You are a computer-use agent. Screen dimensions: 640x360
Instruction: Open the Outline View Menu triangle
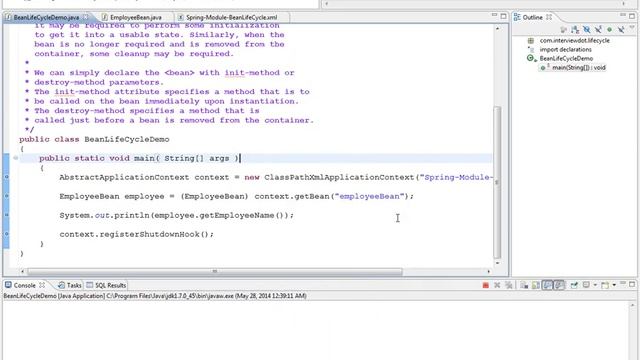coord(632,27)
